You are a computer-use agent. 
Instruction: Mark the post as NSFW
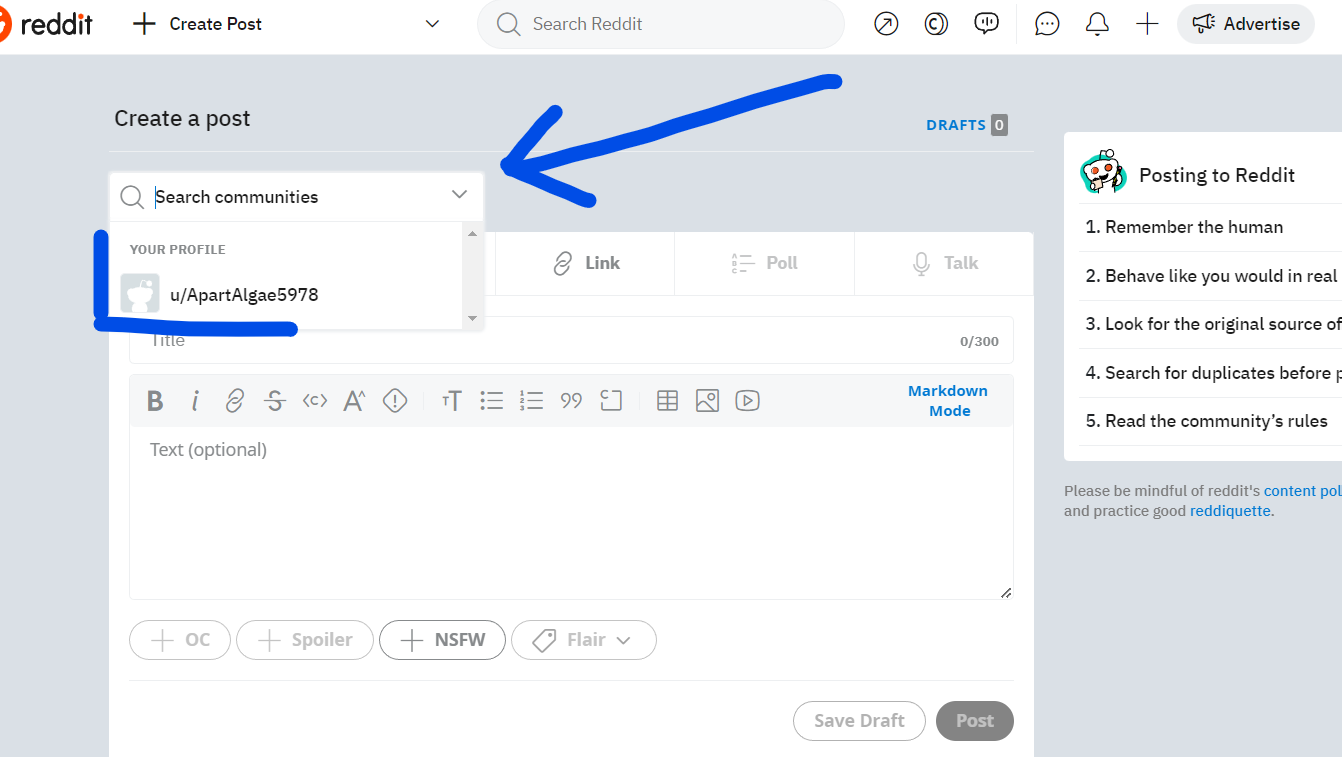(x=442, y=640)
